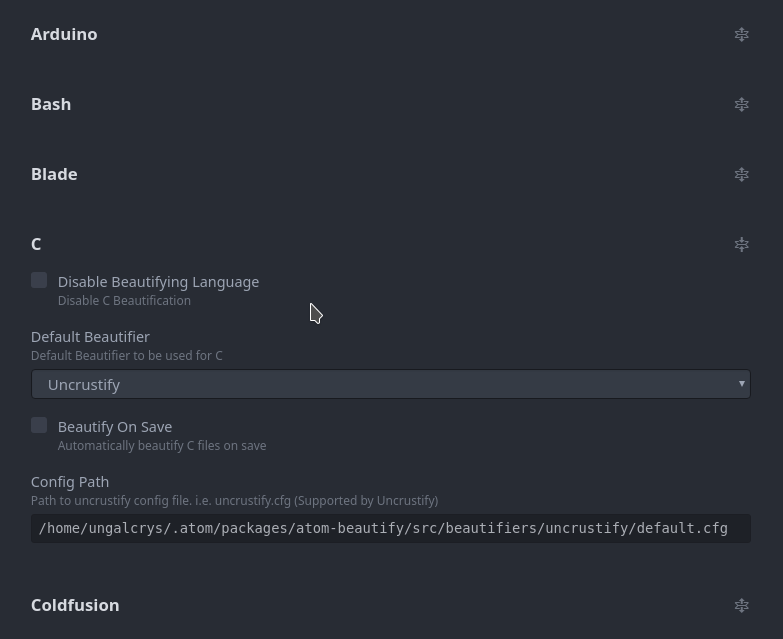Click into the Config Path text field
This screenshot has width=783, height=639.
[390, 528]
